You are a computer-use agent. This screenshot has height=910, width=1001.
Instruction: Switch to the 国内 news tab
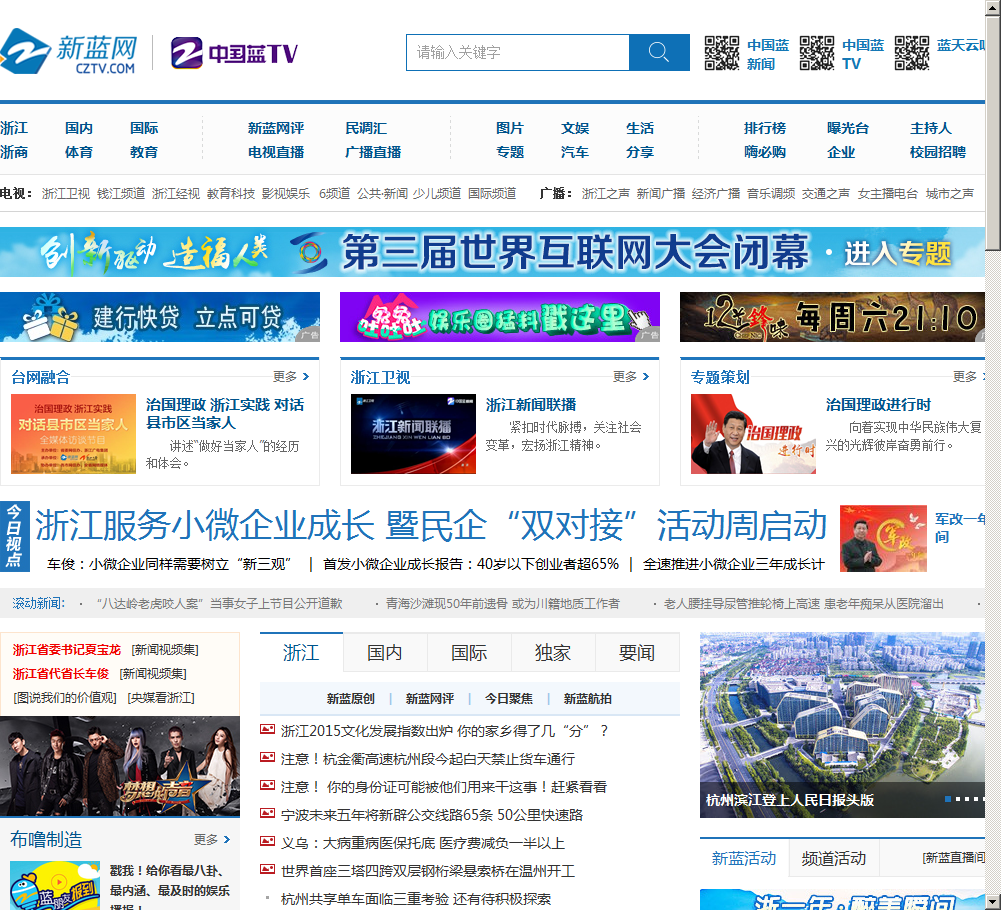(385, 653)
